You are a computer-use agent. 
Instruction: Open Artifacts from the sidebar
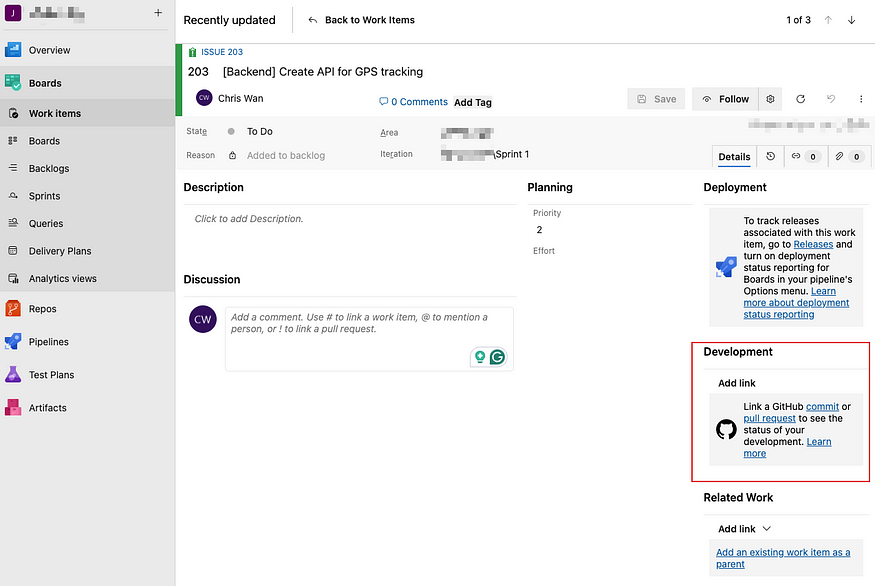[46, 407]
